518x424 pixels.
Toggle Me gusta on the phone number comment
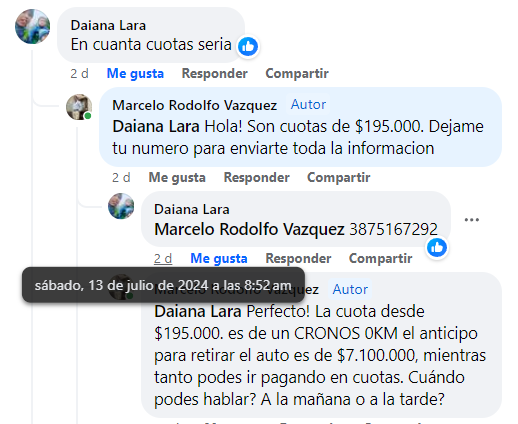pos(219,259)
